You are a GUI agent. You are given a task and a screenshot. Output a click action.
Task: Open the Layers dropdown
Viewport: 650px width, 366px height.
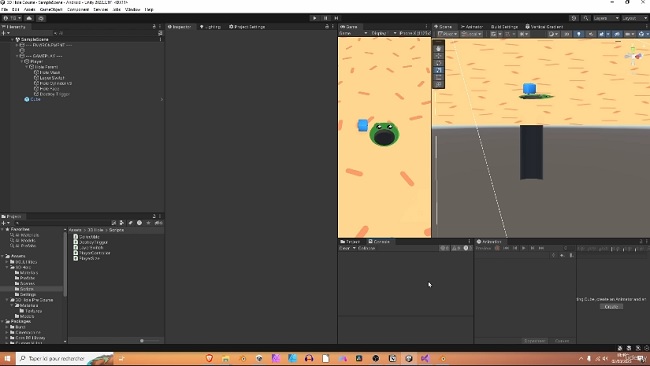pos(606,18)
